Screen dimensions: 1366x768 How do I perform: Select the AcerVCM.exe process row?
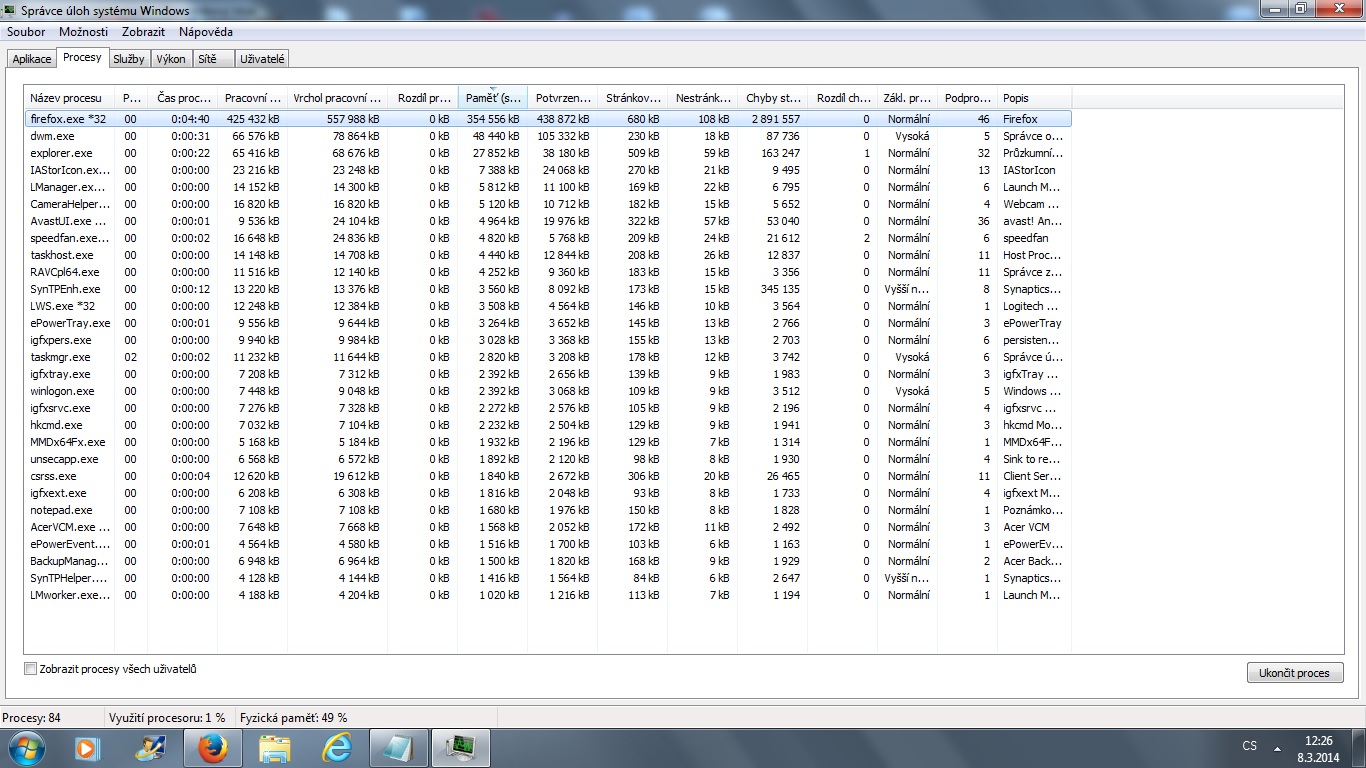[547, 527]
